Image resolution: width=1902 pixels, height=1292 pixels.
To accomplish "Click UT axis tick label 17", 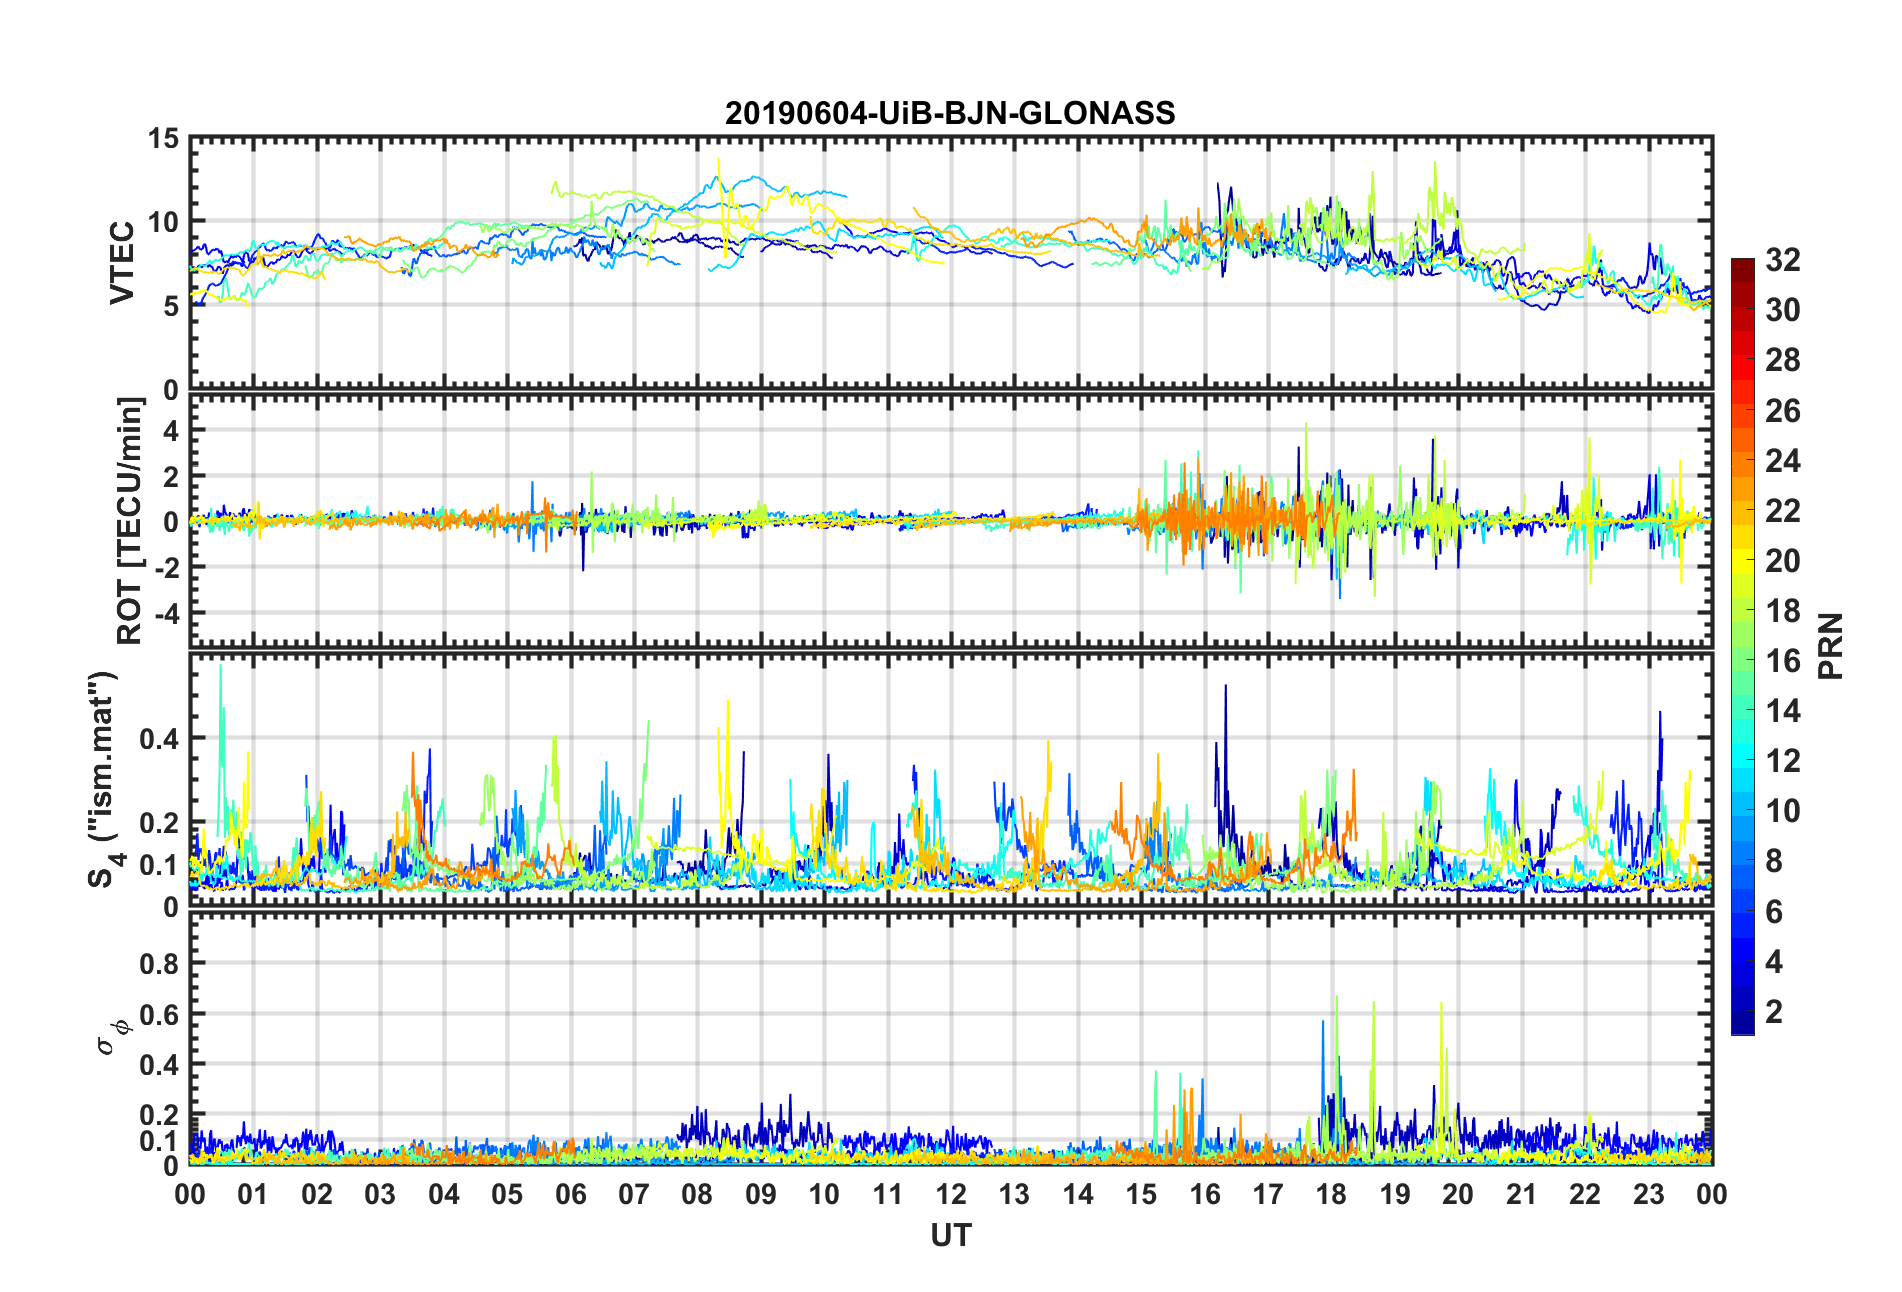I will [x=1268, y=1195].
